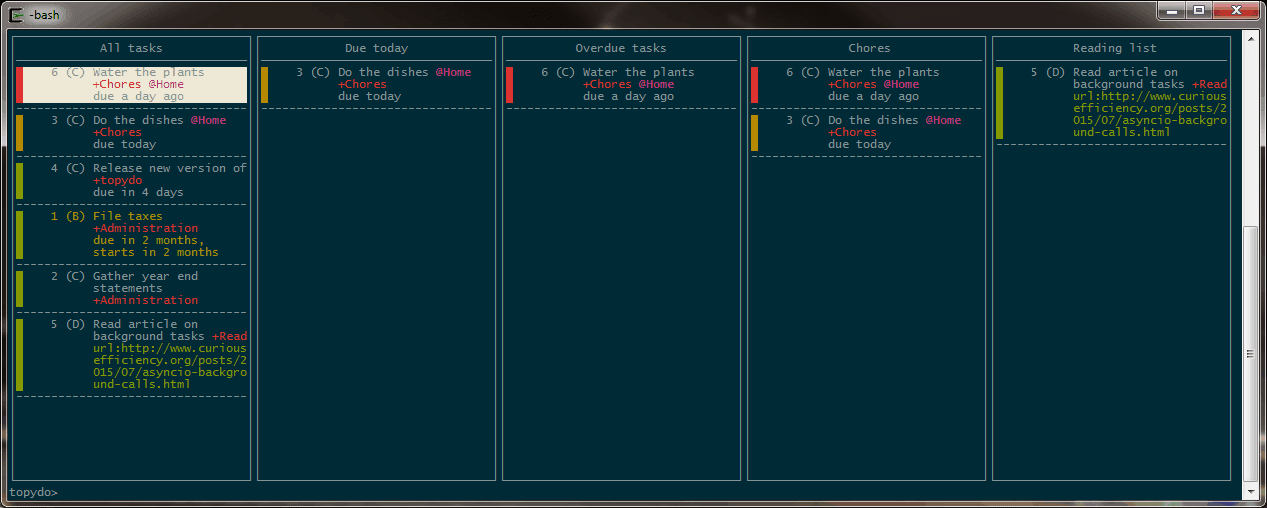Select File taxes task in All tasks
This screenshot has width=1267, height=508.
[131, 234]
